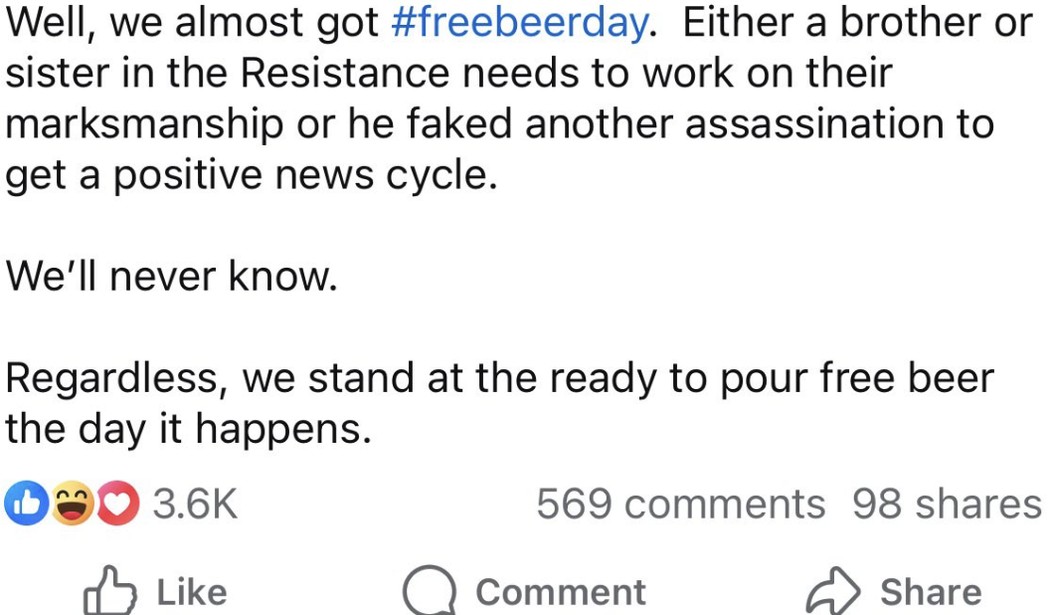The height and width of the screenshot is (615, 1052).
Task: Open the #freebeerday hashtag link
Action: point(517,23)
